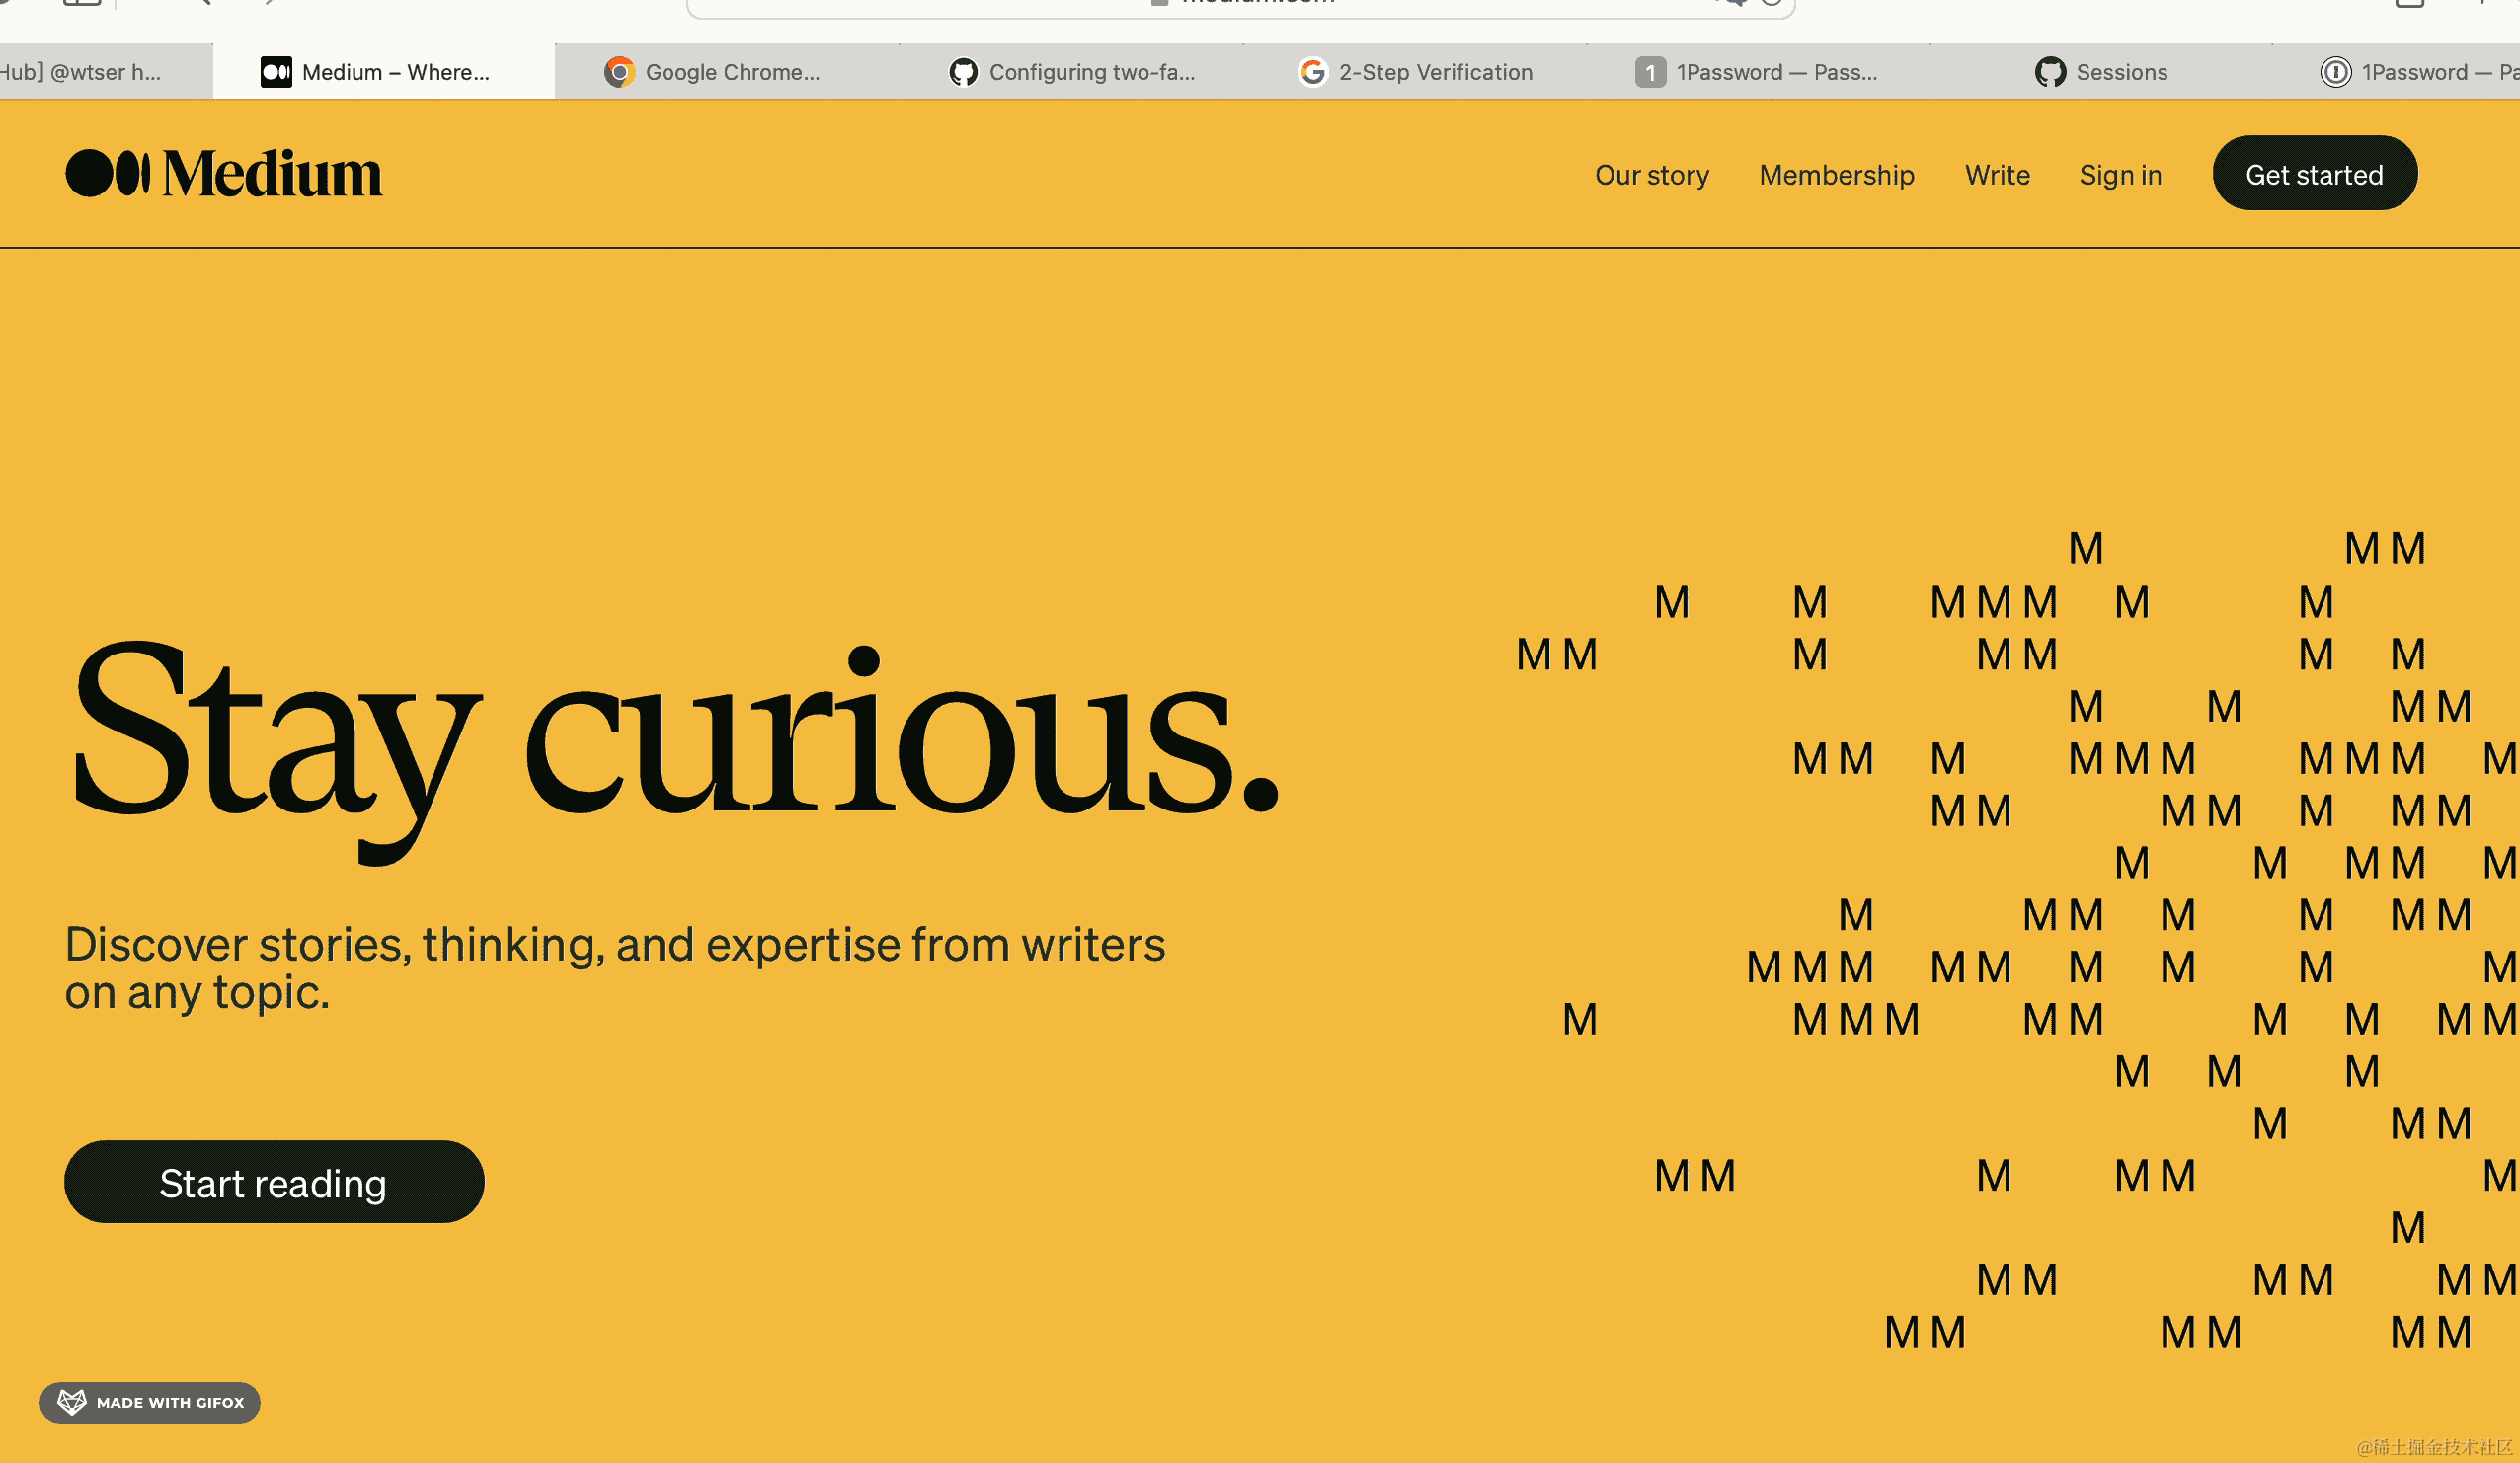The height and width of the screenshot is (1463, 2520).
Task: Click the Sign in link
Action: coord(2120,175)
